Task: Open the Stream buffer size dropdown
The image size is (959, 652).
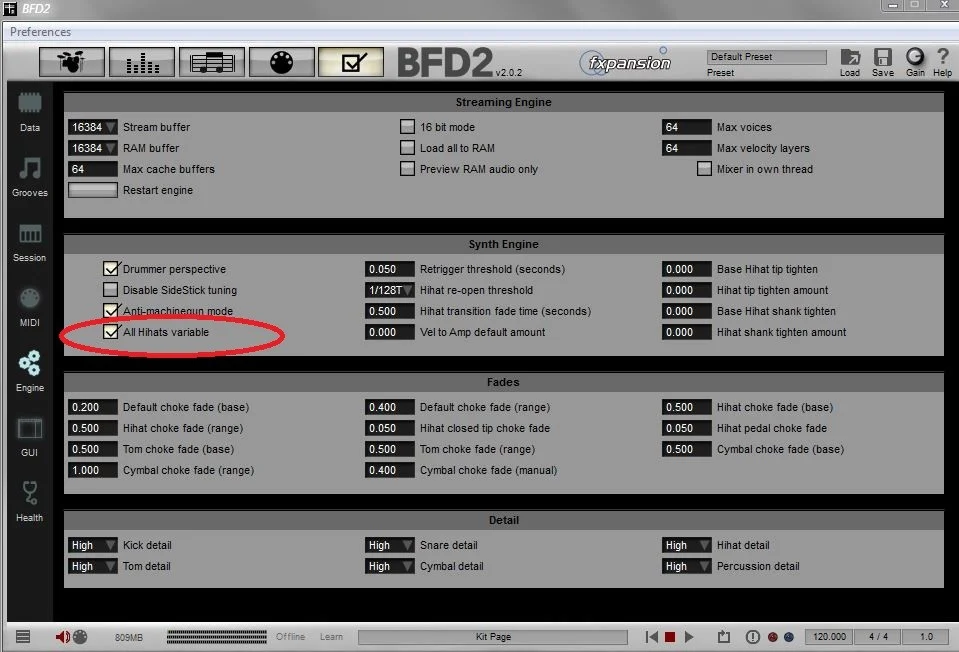Action: pos(92,127)
